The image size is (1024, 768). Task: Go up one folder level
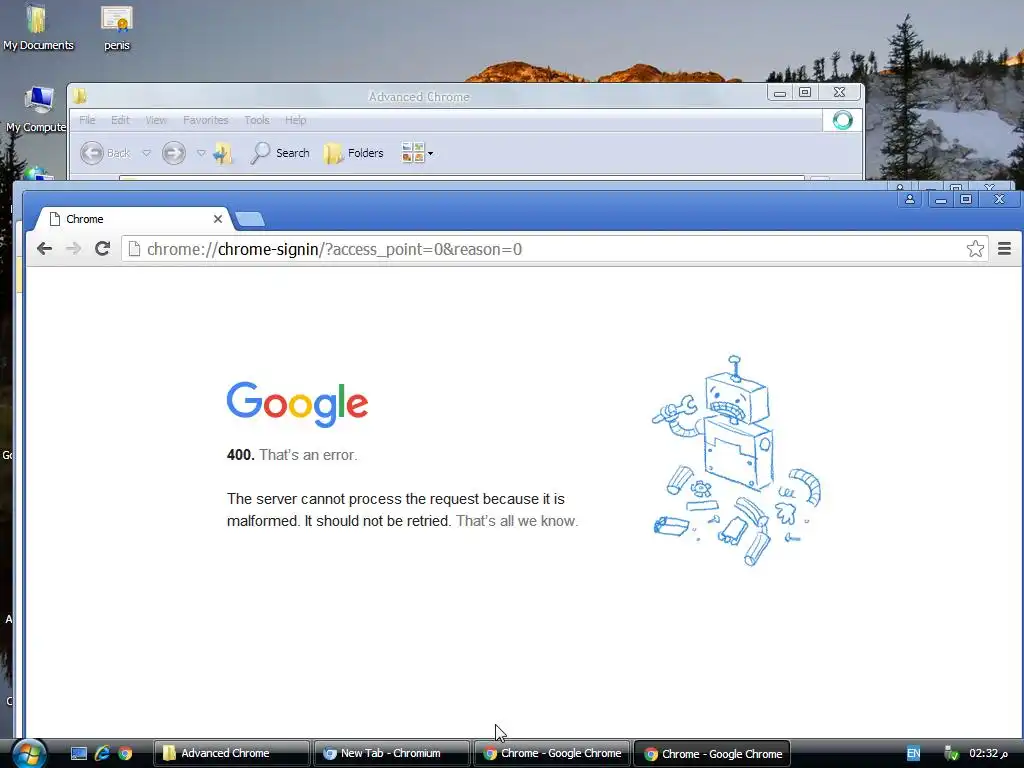(x=223, y=153)
